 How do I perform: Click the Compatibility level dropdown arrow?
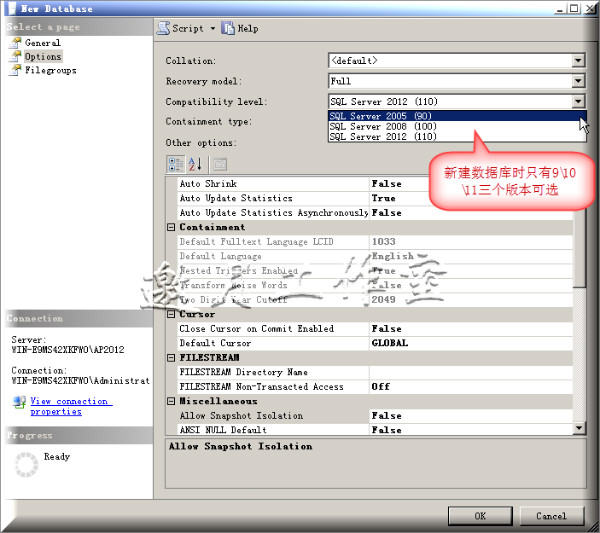(578, 101)
